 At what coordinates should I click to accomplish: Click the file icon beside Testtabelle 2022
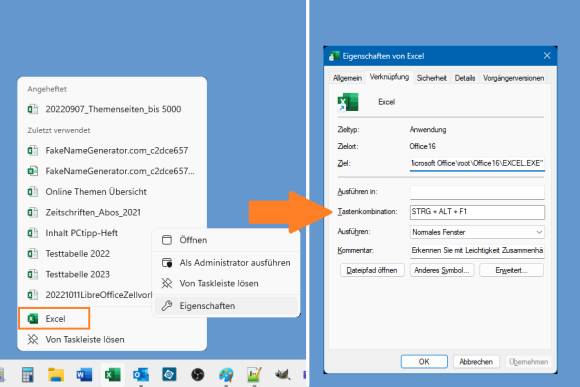33,254
